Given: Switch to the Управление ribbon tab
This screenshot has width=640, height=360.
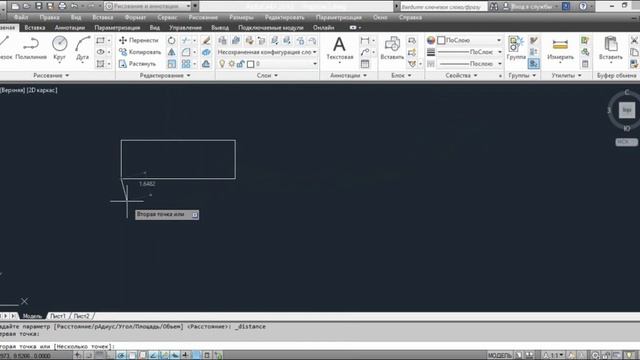Looking at the screenshot, I should click(x=185, y=27).
